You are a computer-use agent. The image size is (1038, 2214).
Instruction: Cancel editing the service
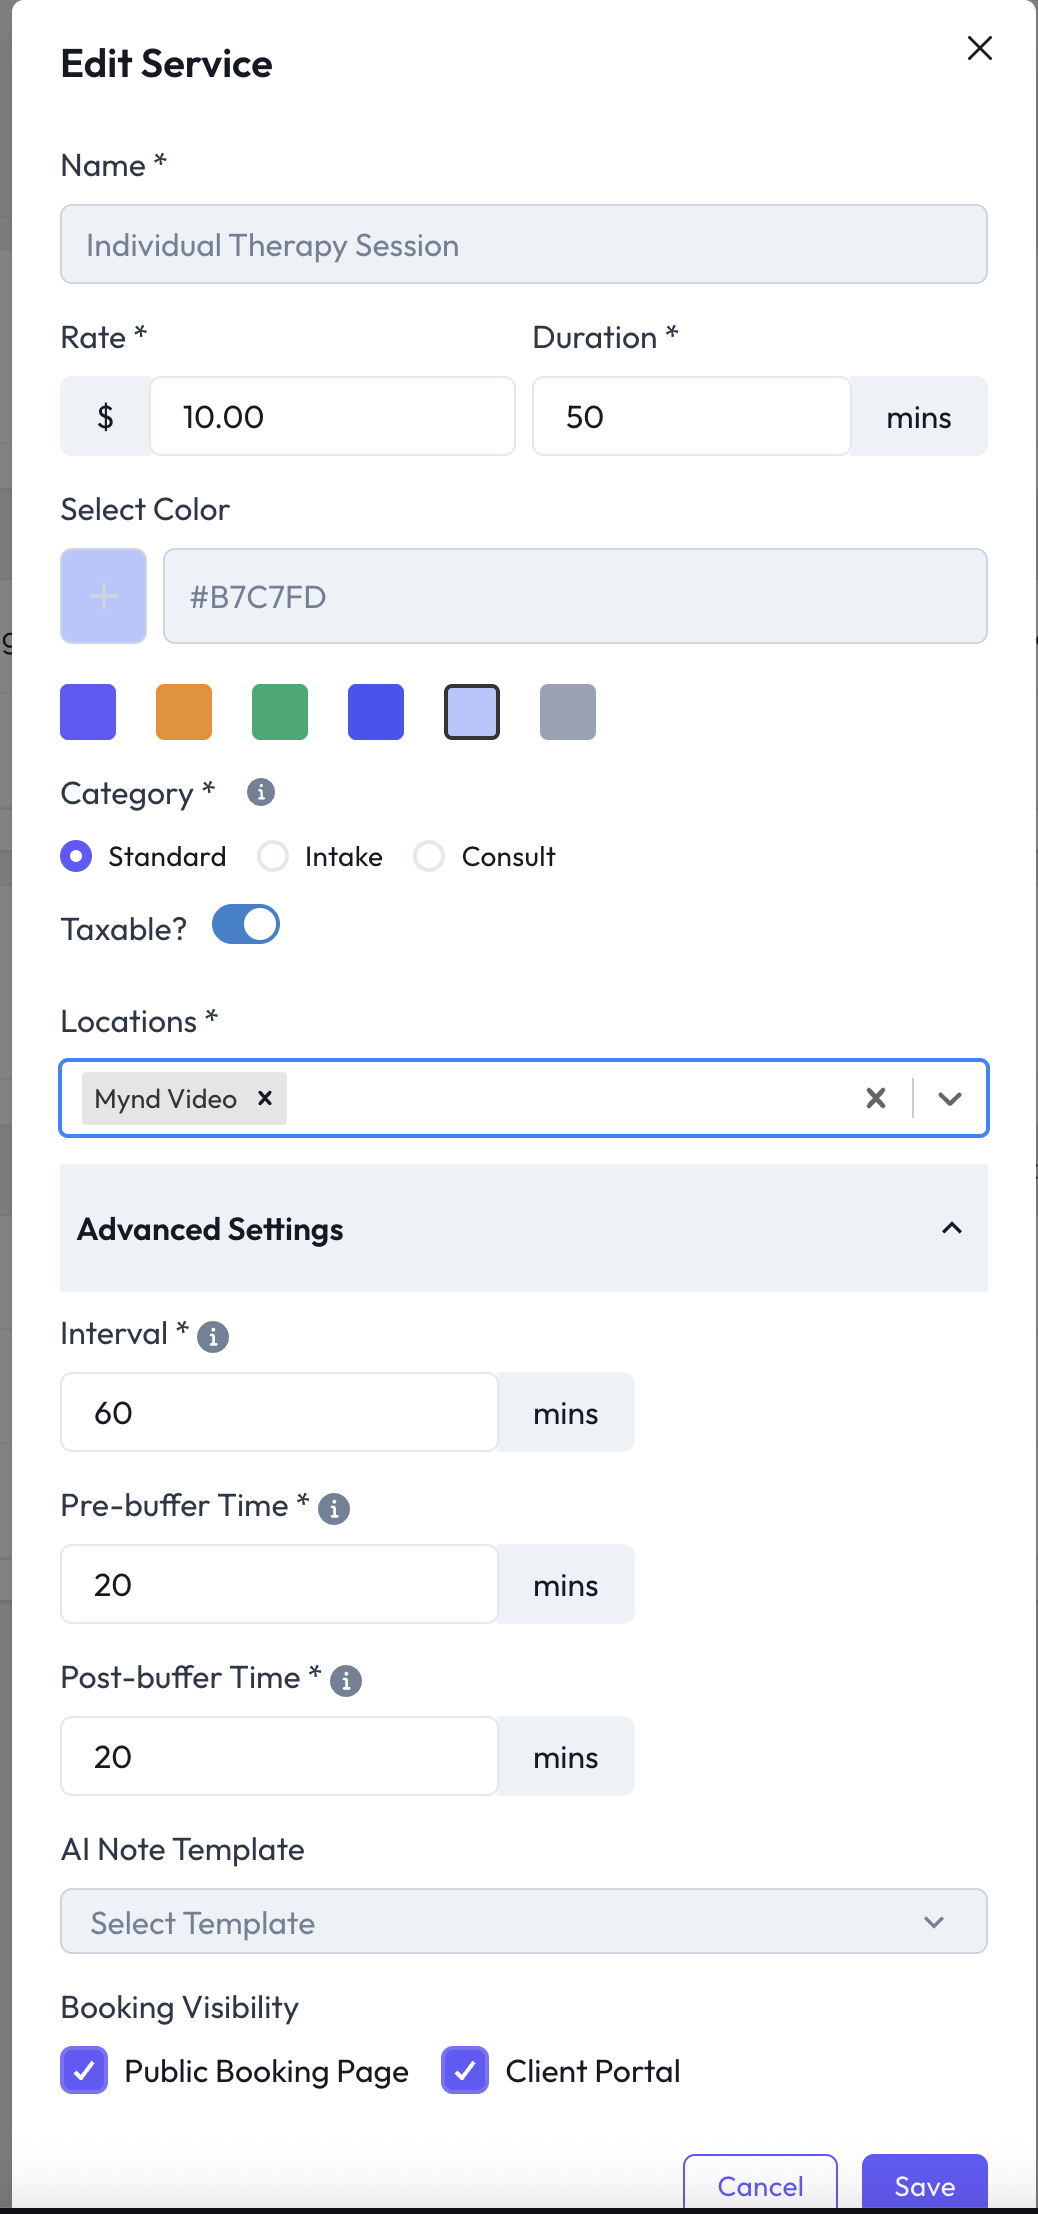[760, 2185]
